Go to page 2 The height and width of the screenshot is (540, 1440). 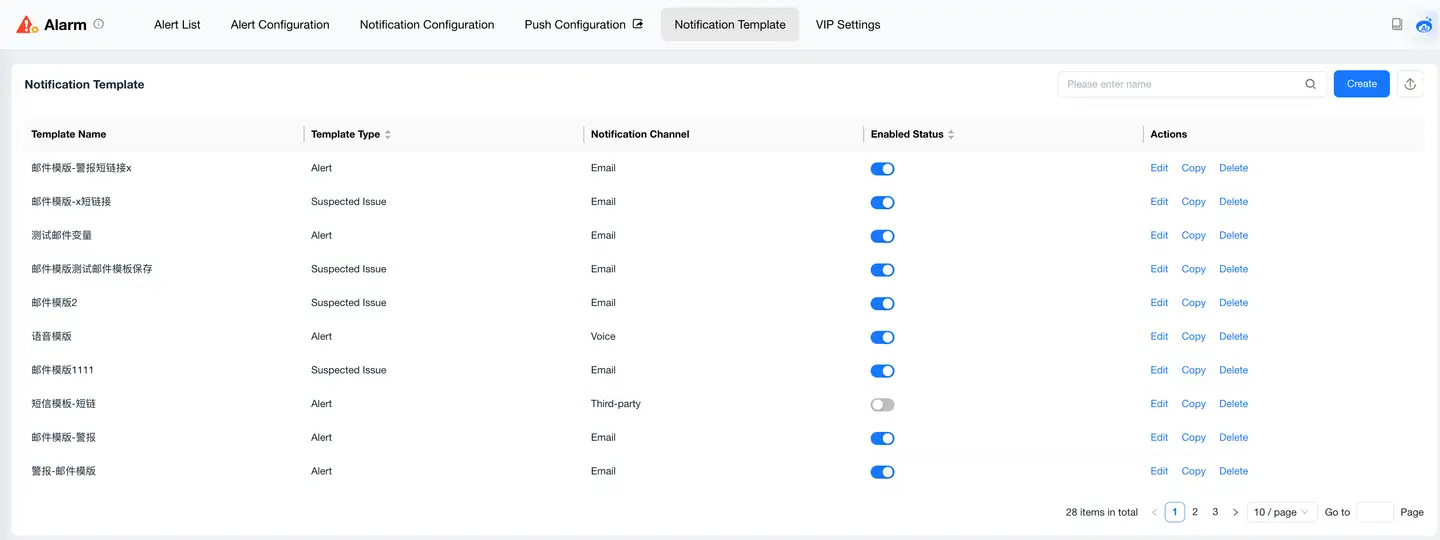coord(1195,512)
